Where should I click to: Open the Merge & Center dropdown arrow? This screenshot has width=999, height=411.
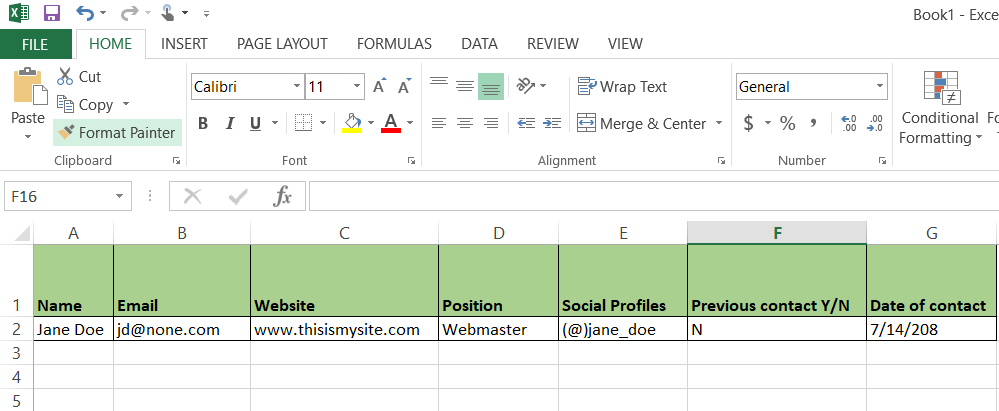(719, 124)
